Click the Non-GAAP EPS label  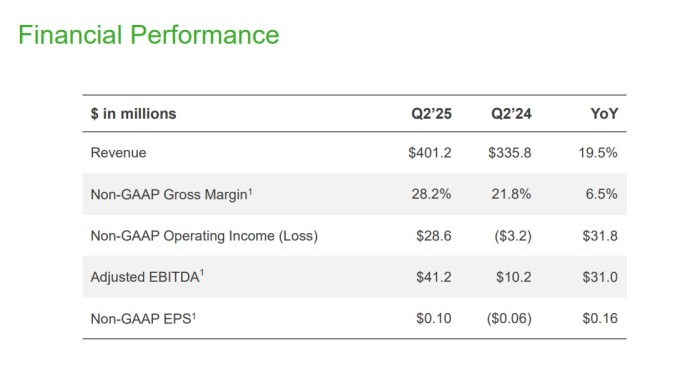(x=144, y=319)
